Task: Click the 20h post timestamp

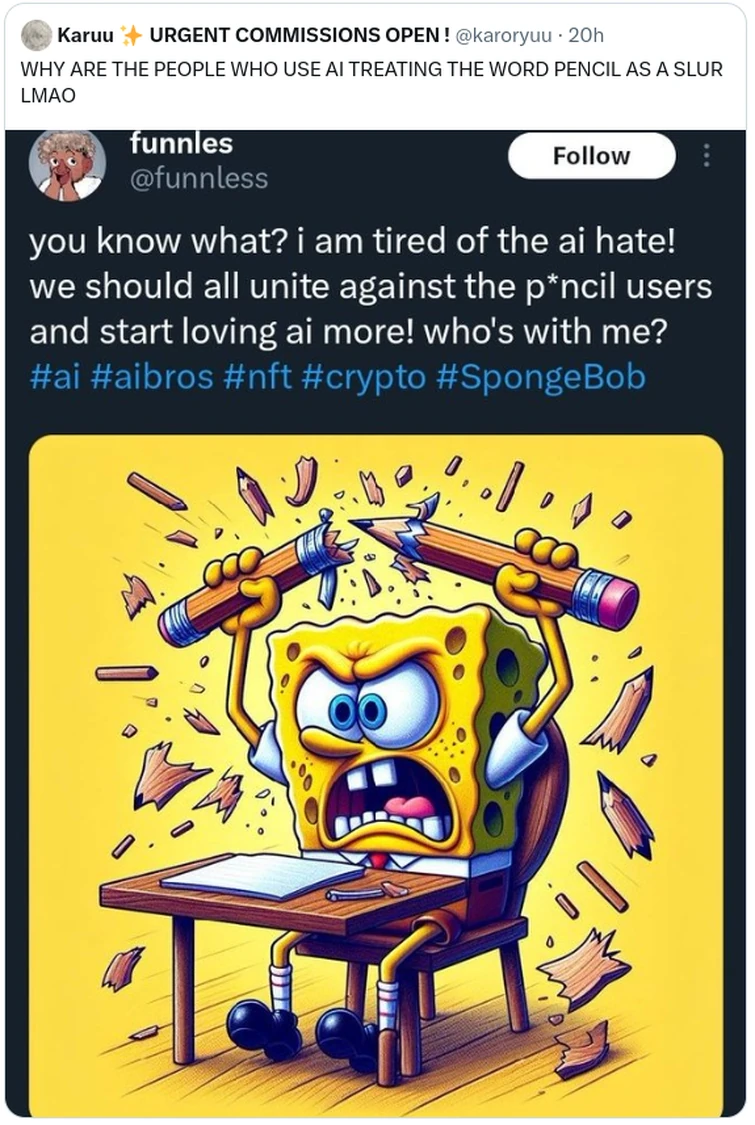Action: pos(586,36)
